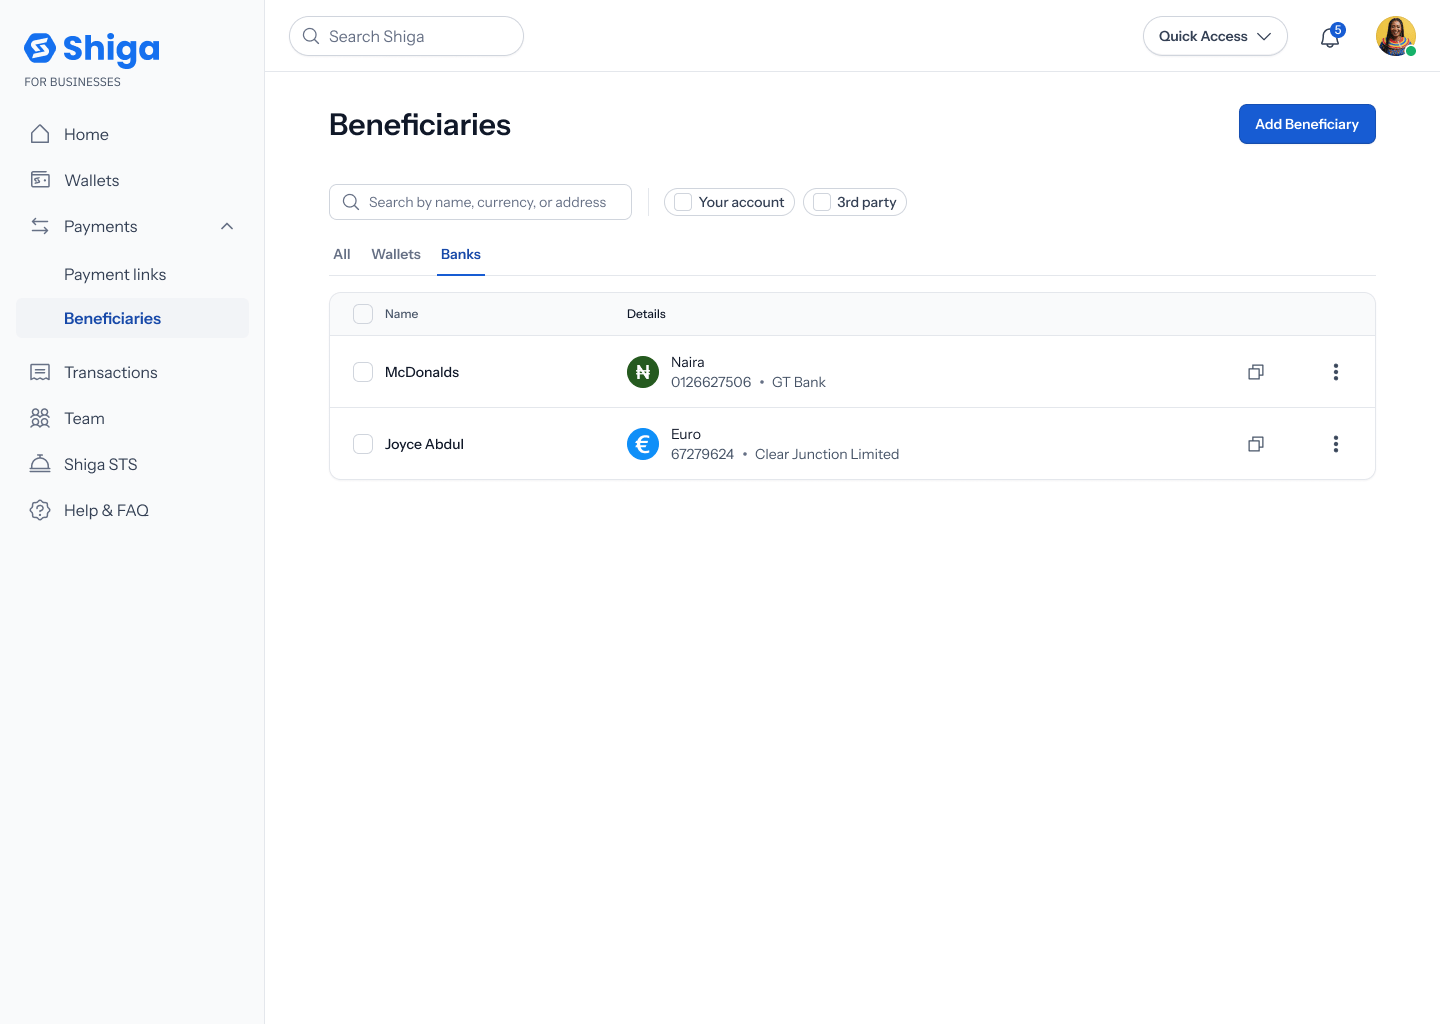The image size is (1440, 1024).
Task: Click the Payments arrows icon
Action: pyautogui.click(x=40, y=226)
